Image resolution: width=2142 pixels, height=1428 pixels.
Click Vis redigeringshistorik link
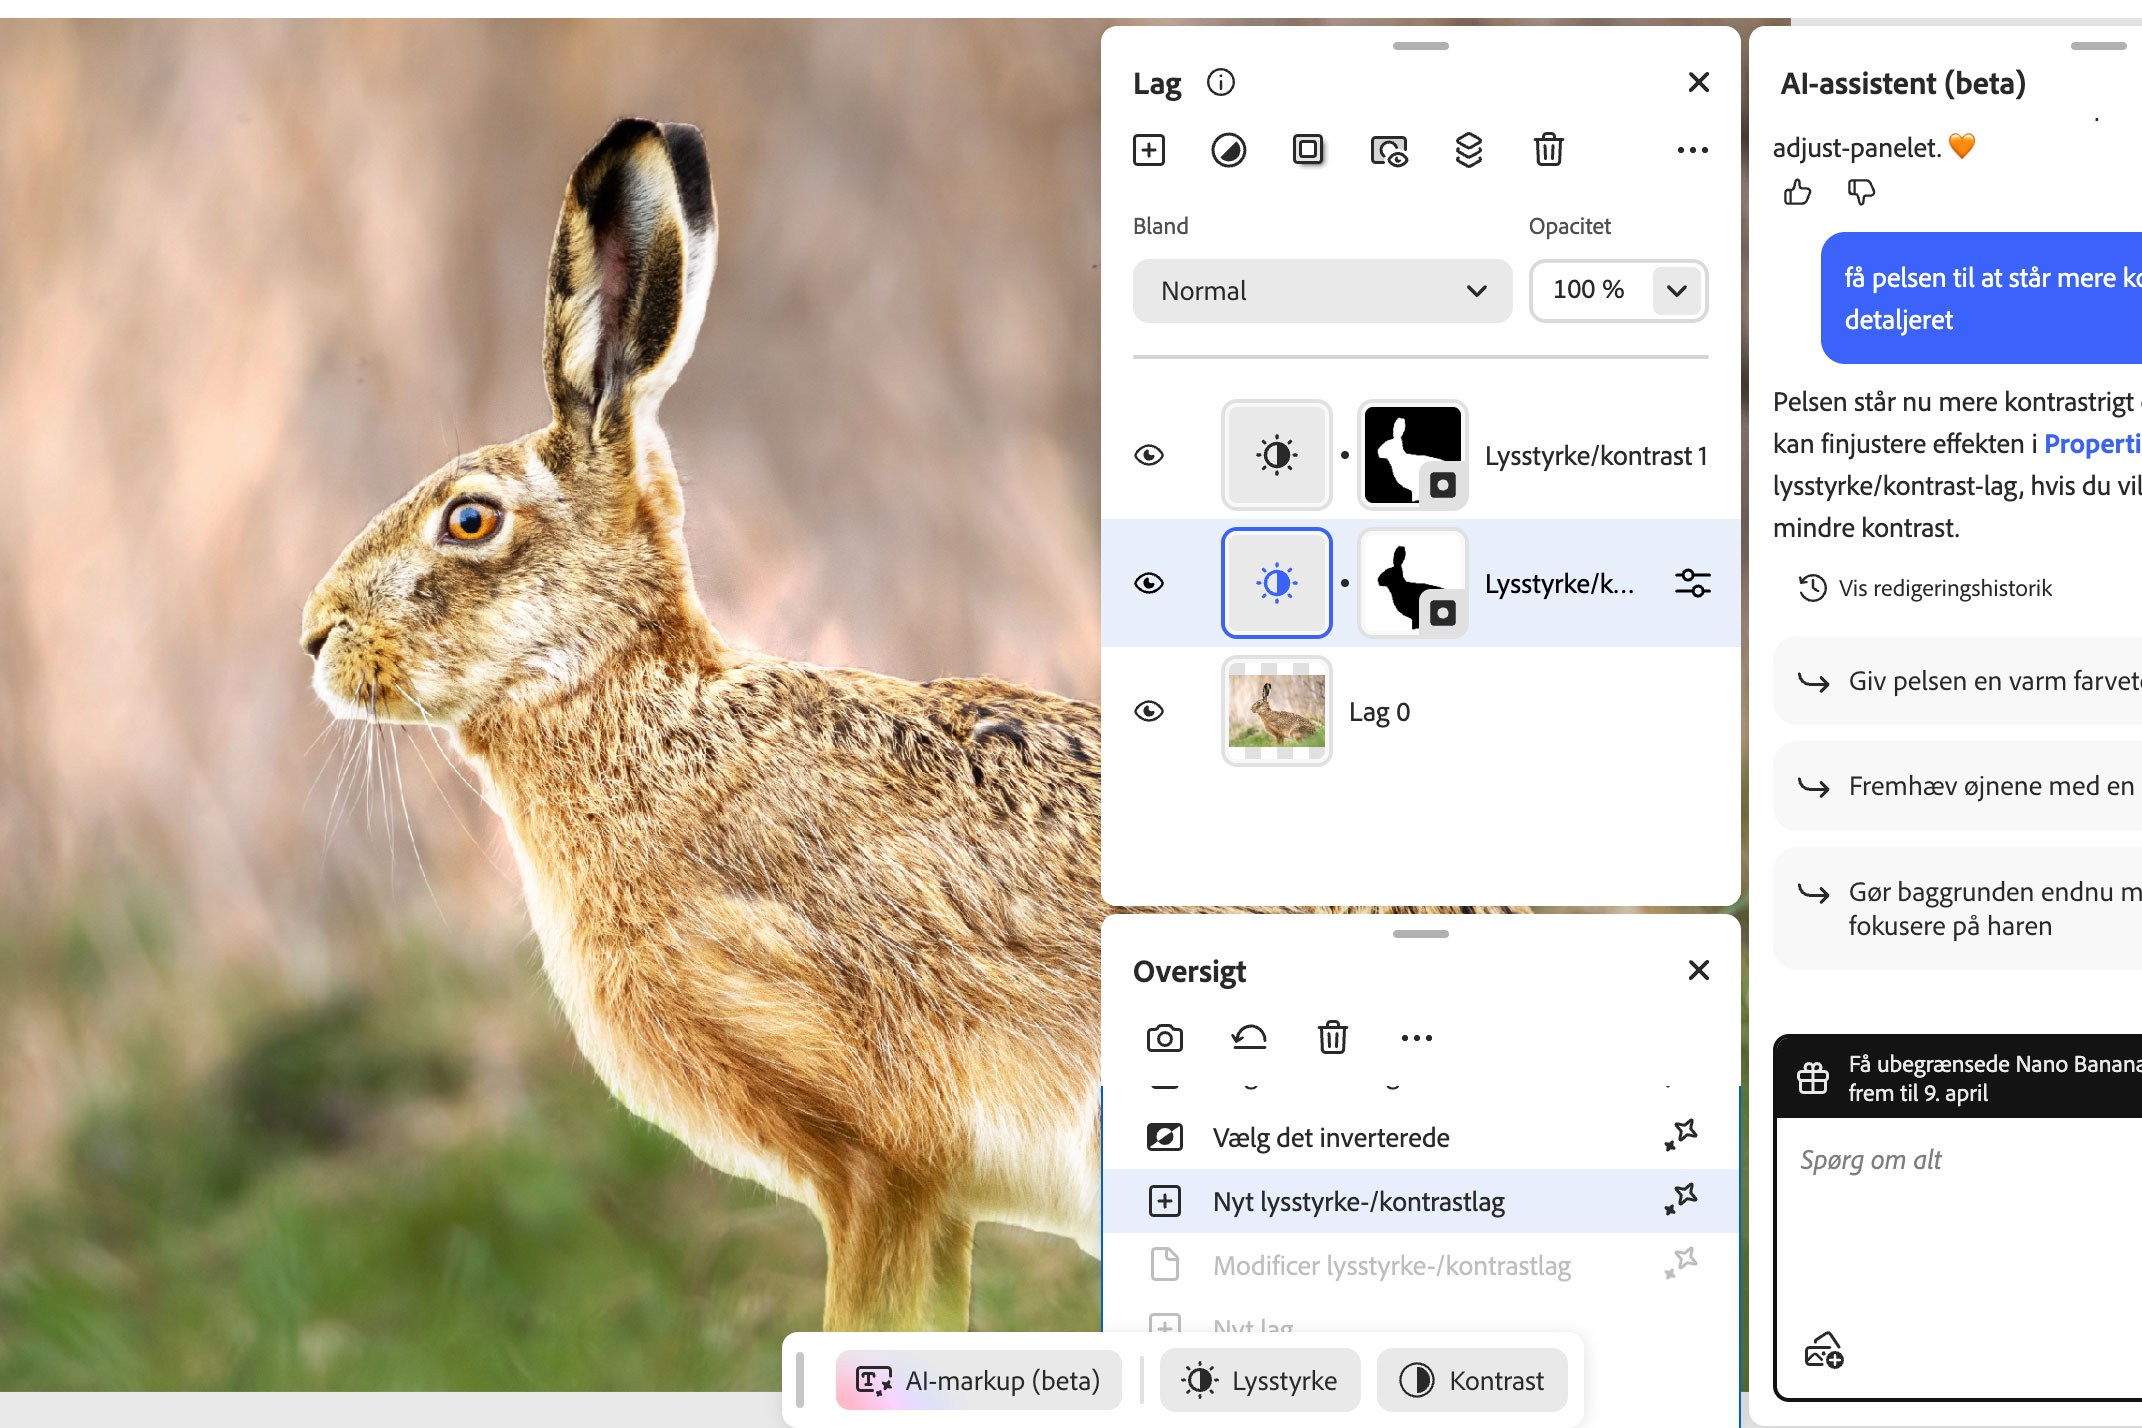click(x=1944, y=588)
